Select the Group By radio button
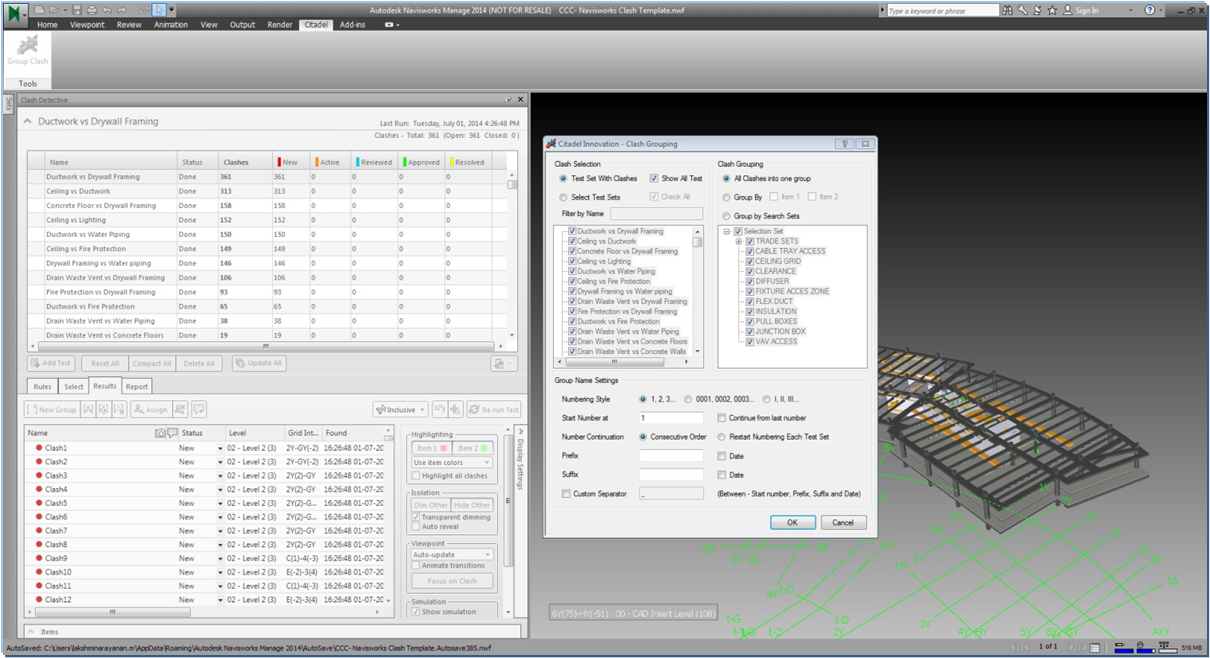 (726, 197)
